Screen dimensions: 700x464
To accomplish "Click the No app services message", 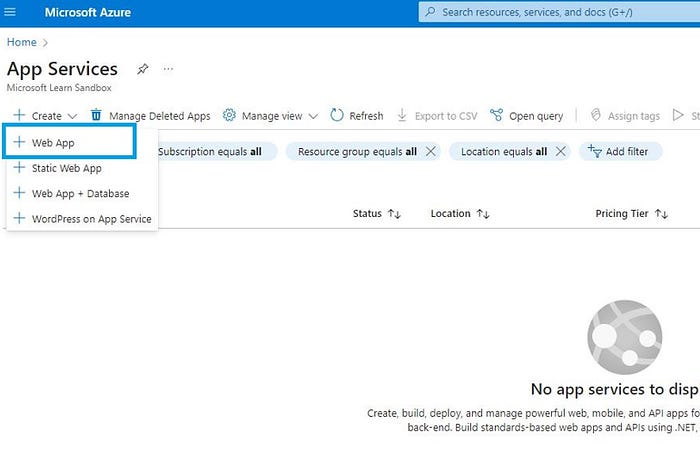I will tap(615, 389).
